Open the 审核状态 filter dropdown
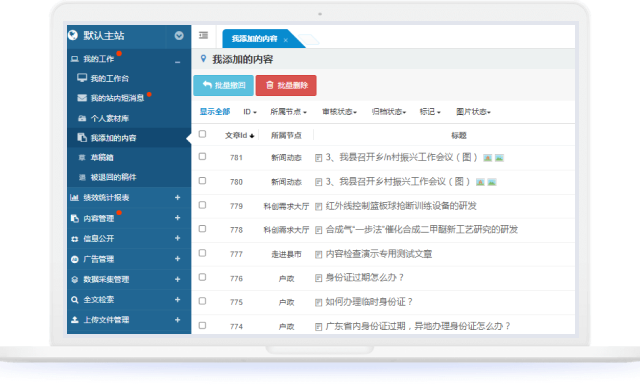Image resolution: width=640 pixels, height=386 pixels. click(339, 112)
